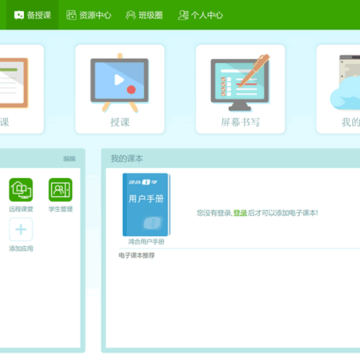The height and width of the screenshot is (360, 360).
Task: Launch the 屏幕书写 monitor card
Action: click(x=240, y=89)
